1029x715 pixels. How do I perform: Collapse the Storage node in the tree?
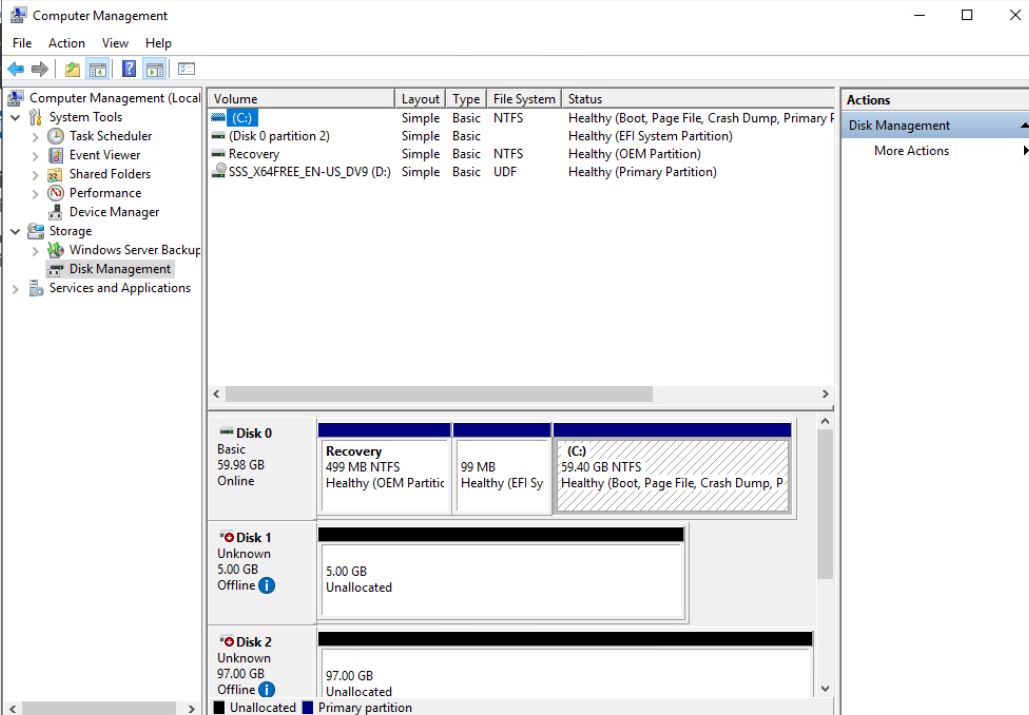coord(14,230)
